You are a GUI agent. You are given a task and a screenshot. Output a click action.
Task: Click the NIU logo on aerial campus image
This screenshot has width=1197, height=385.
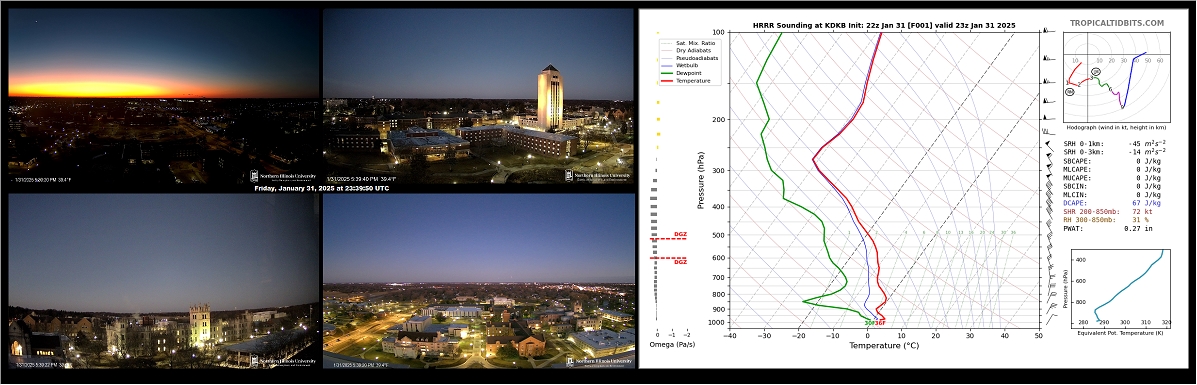click(x=598, y=360)
